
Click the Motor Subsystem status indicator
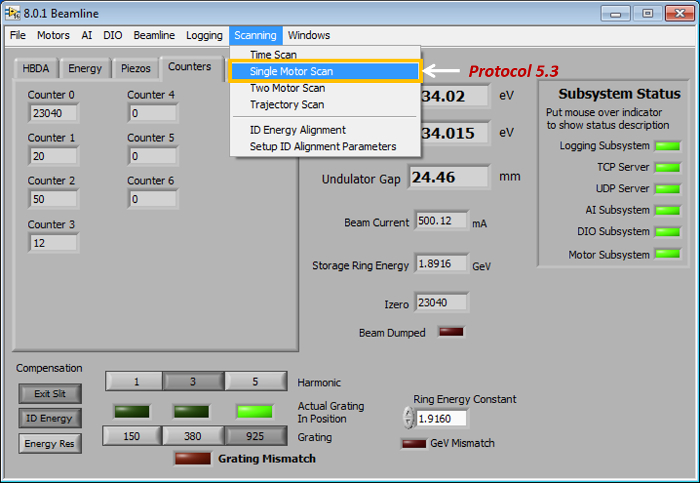pyautogui.click(x=666, y=255)
